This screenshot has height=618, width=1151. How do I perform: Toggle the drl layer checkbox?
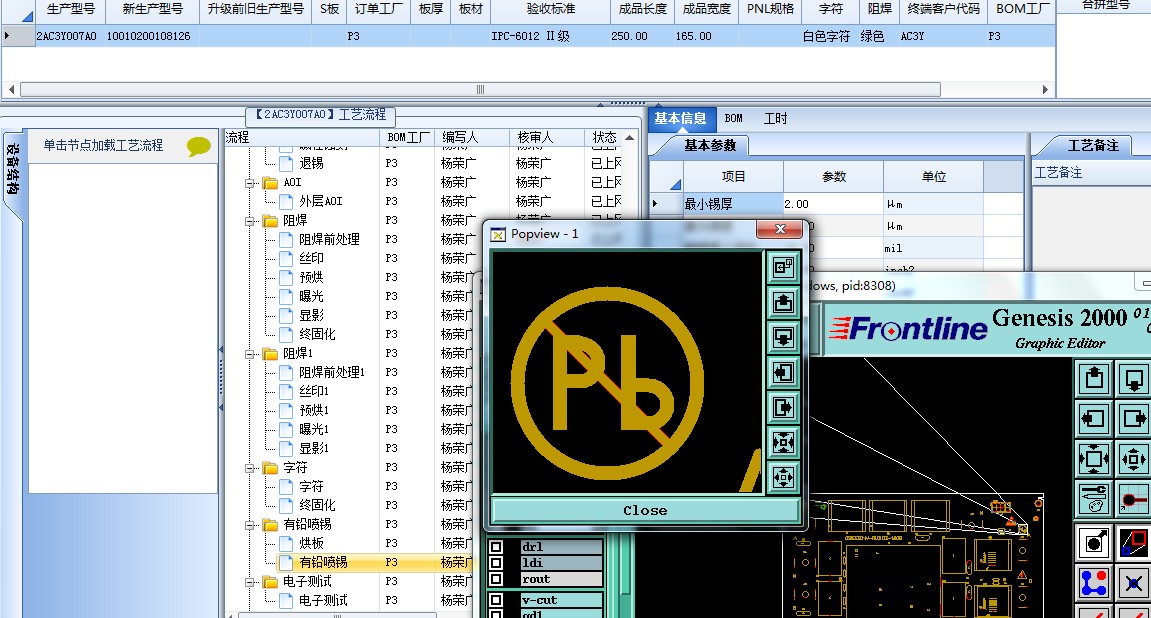pos(496,547)
